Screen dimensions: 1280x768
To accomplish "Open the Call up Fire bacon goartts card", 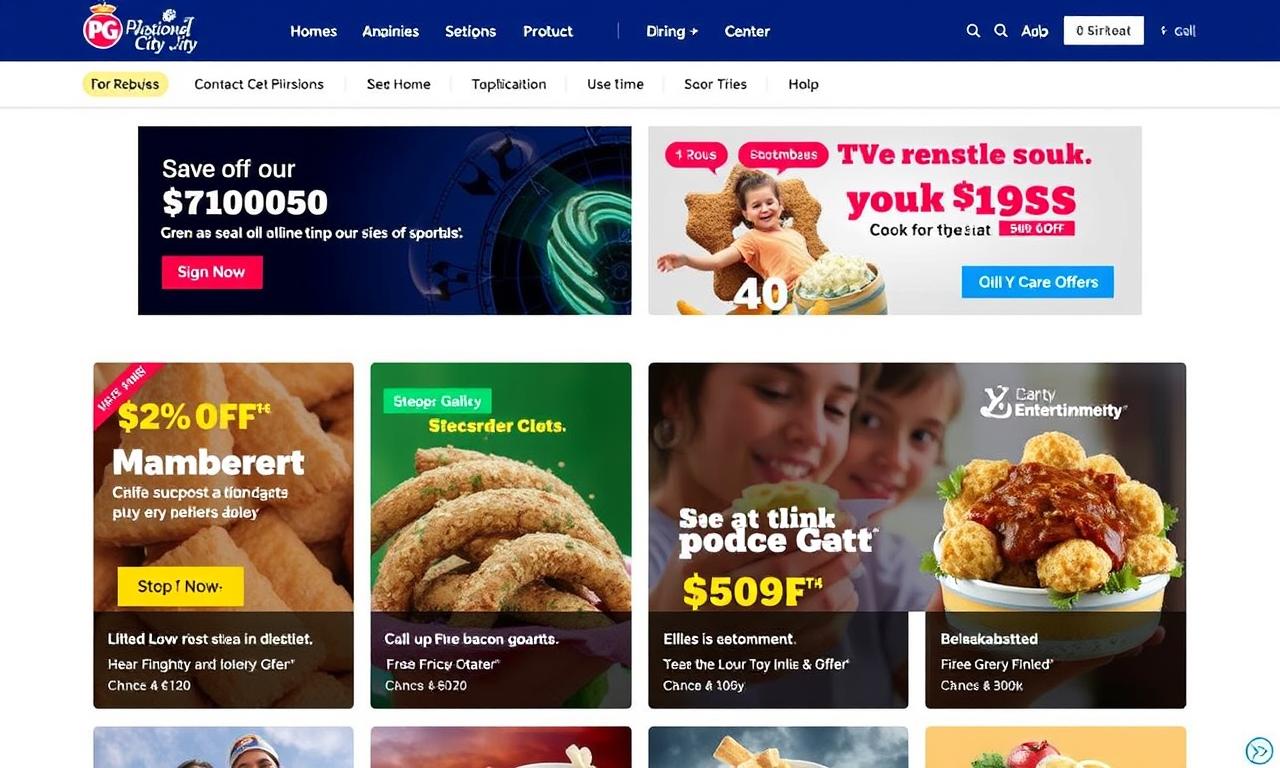I will tap(501, 661).
